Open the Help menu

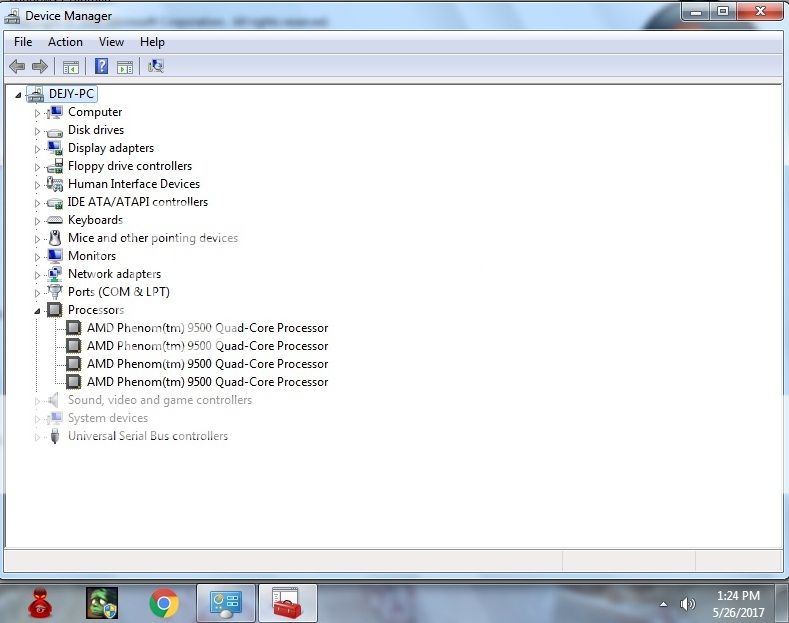pos(152,42)
